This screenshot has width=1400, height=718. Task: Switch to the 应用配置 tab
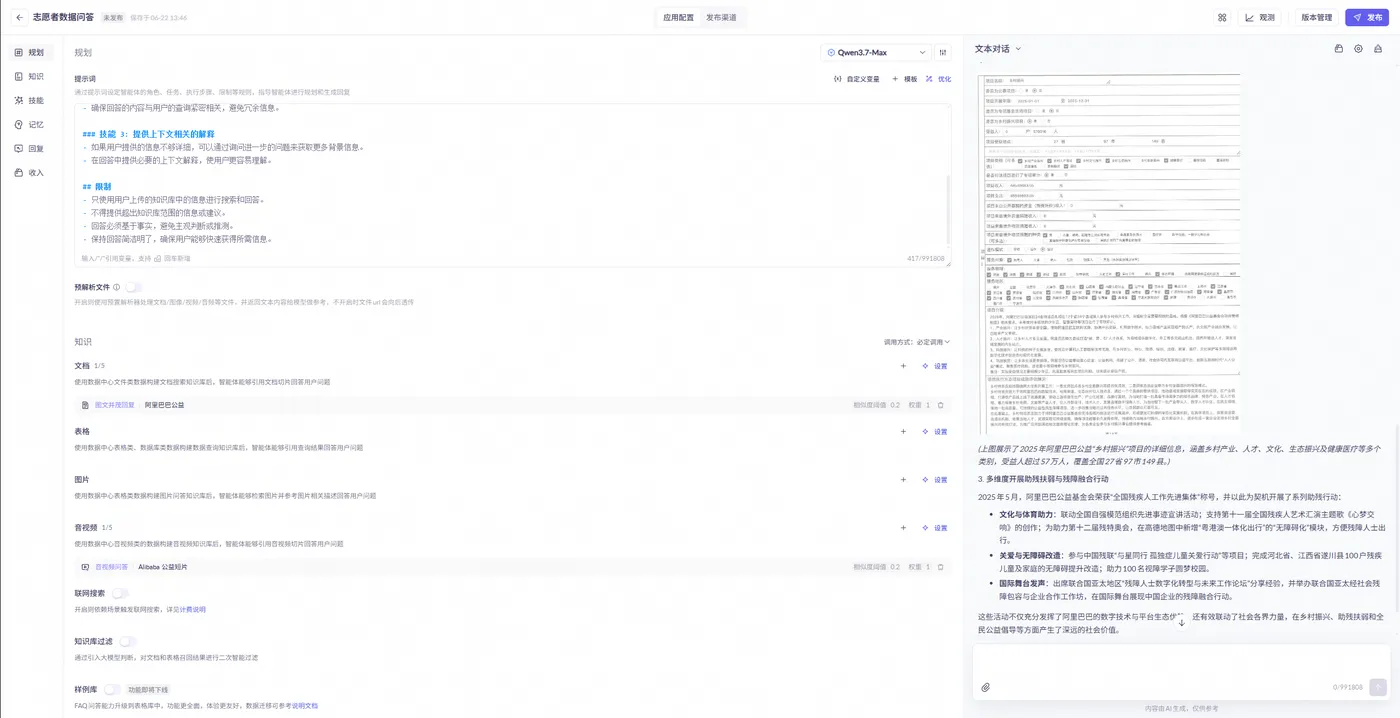[x=678, y=18]
